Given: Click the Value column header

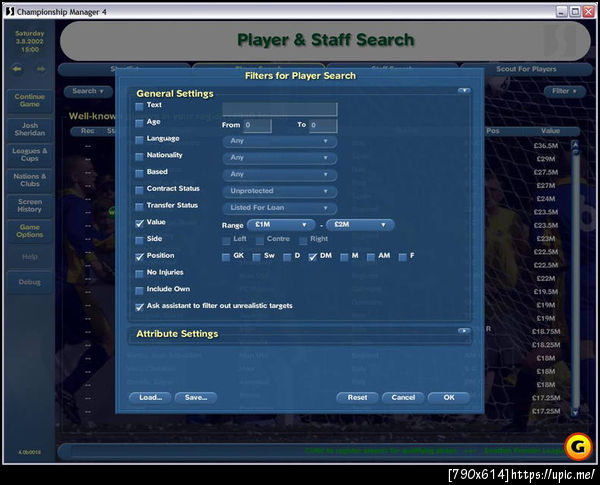Looking at the screenshot, I should click(x=550, y=131).
